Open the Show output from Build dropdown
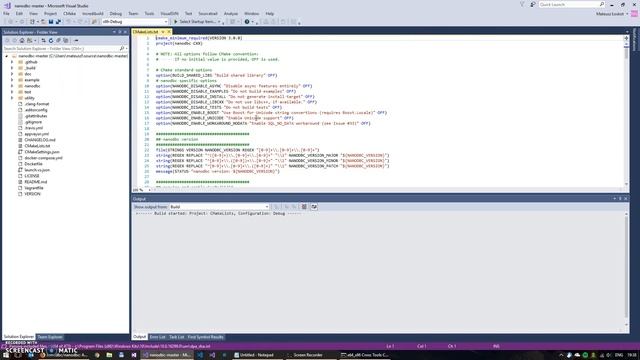640x360 pixels. point(220,207)
